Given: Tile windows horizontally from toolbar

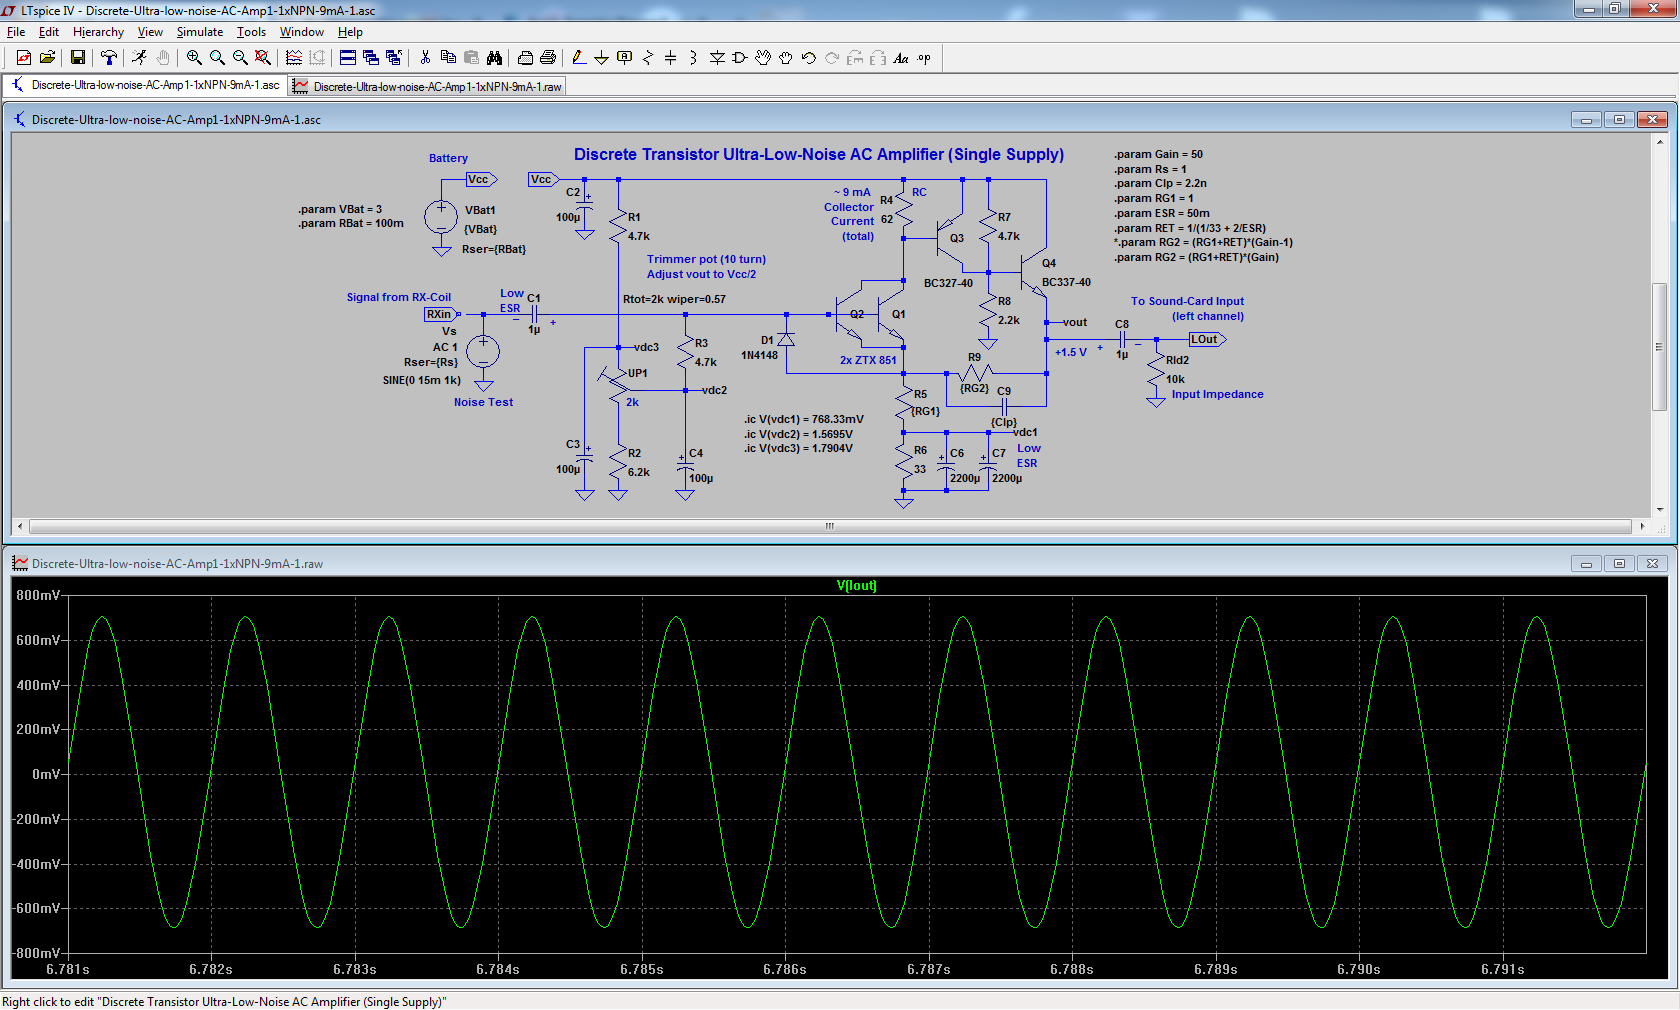Looking at the screenshot, I should (348, 58).
